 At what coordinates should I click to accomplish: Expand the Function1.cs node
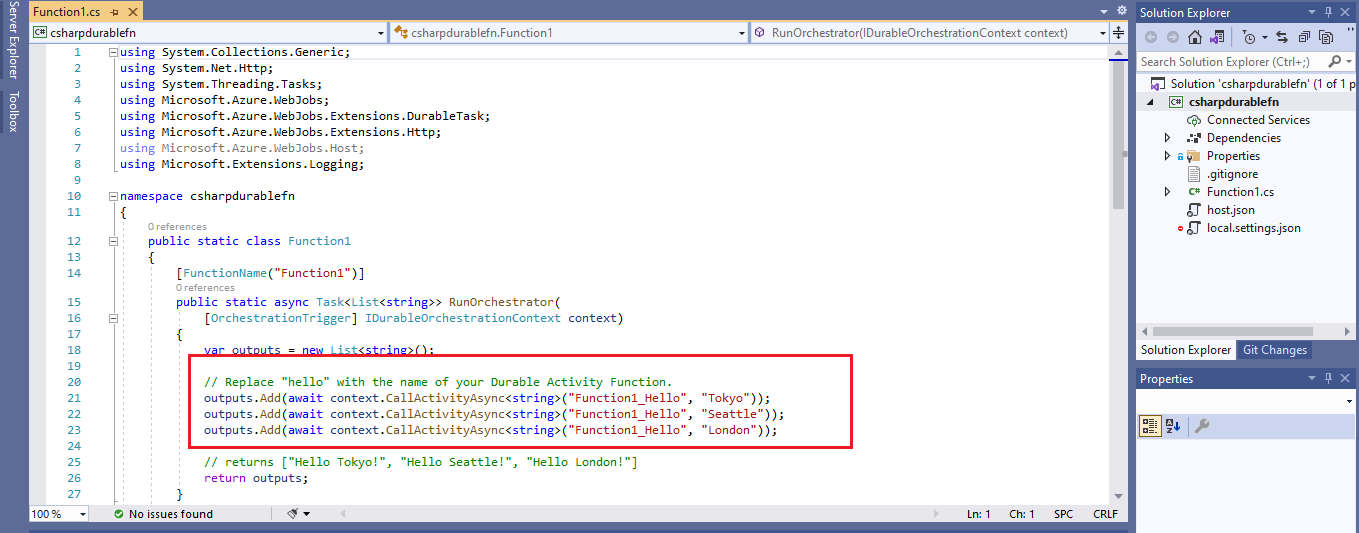point(1167,192)
